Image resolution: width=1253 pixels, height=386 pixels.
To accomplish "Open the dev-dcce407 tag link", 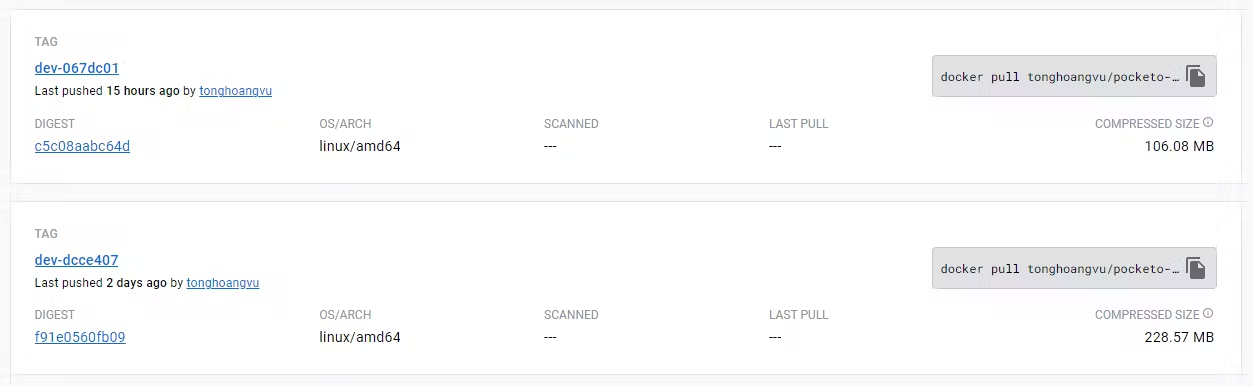I will click(76, 260).
